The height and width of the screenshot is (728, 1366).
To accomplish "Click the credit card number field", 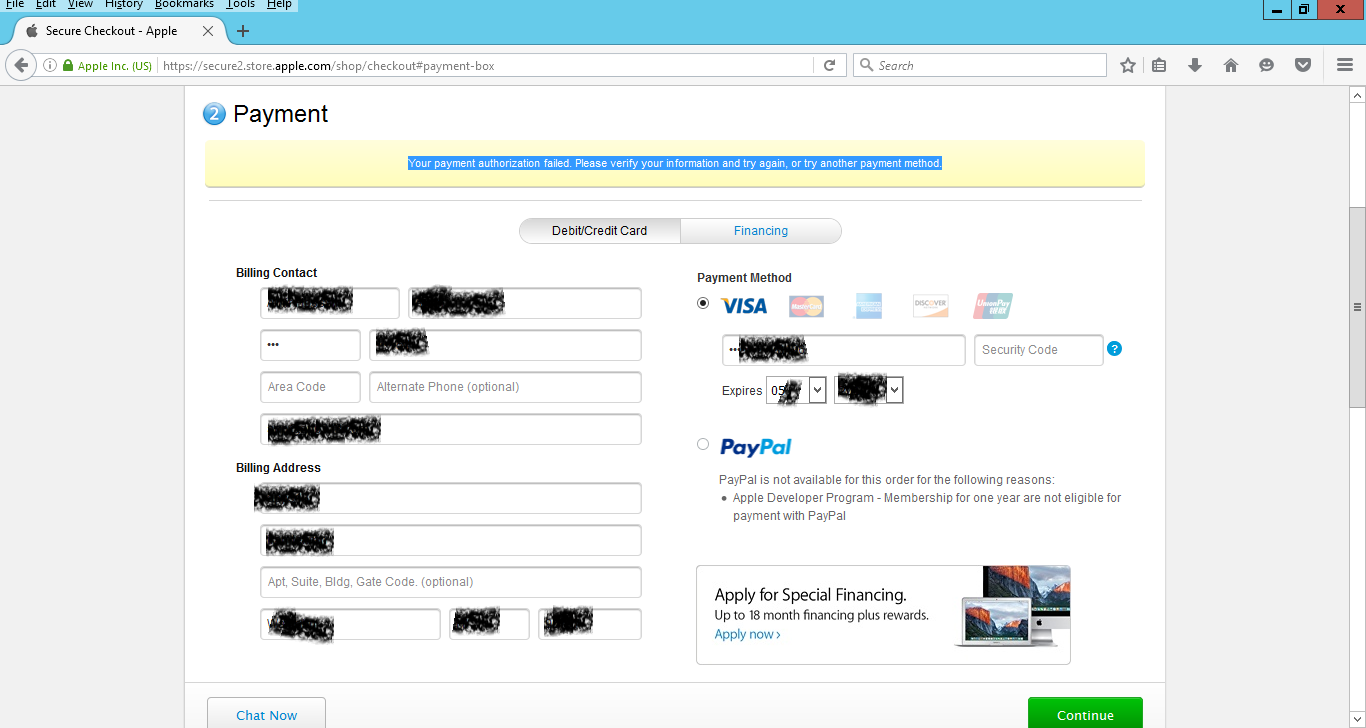I will (844, 350).
